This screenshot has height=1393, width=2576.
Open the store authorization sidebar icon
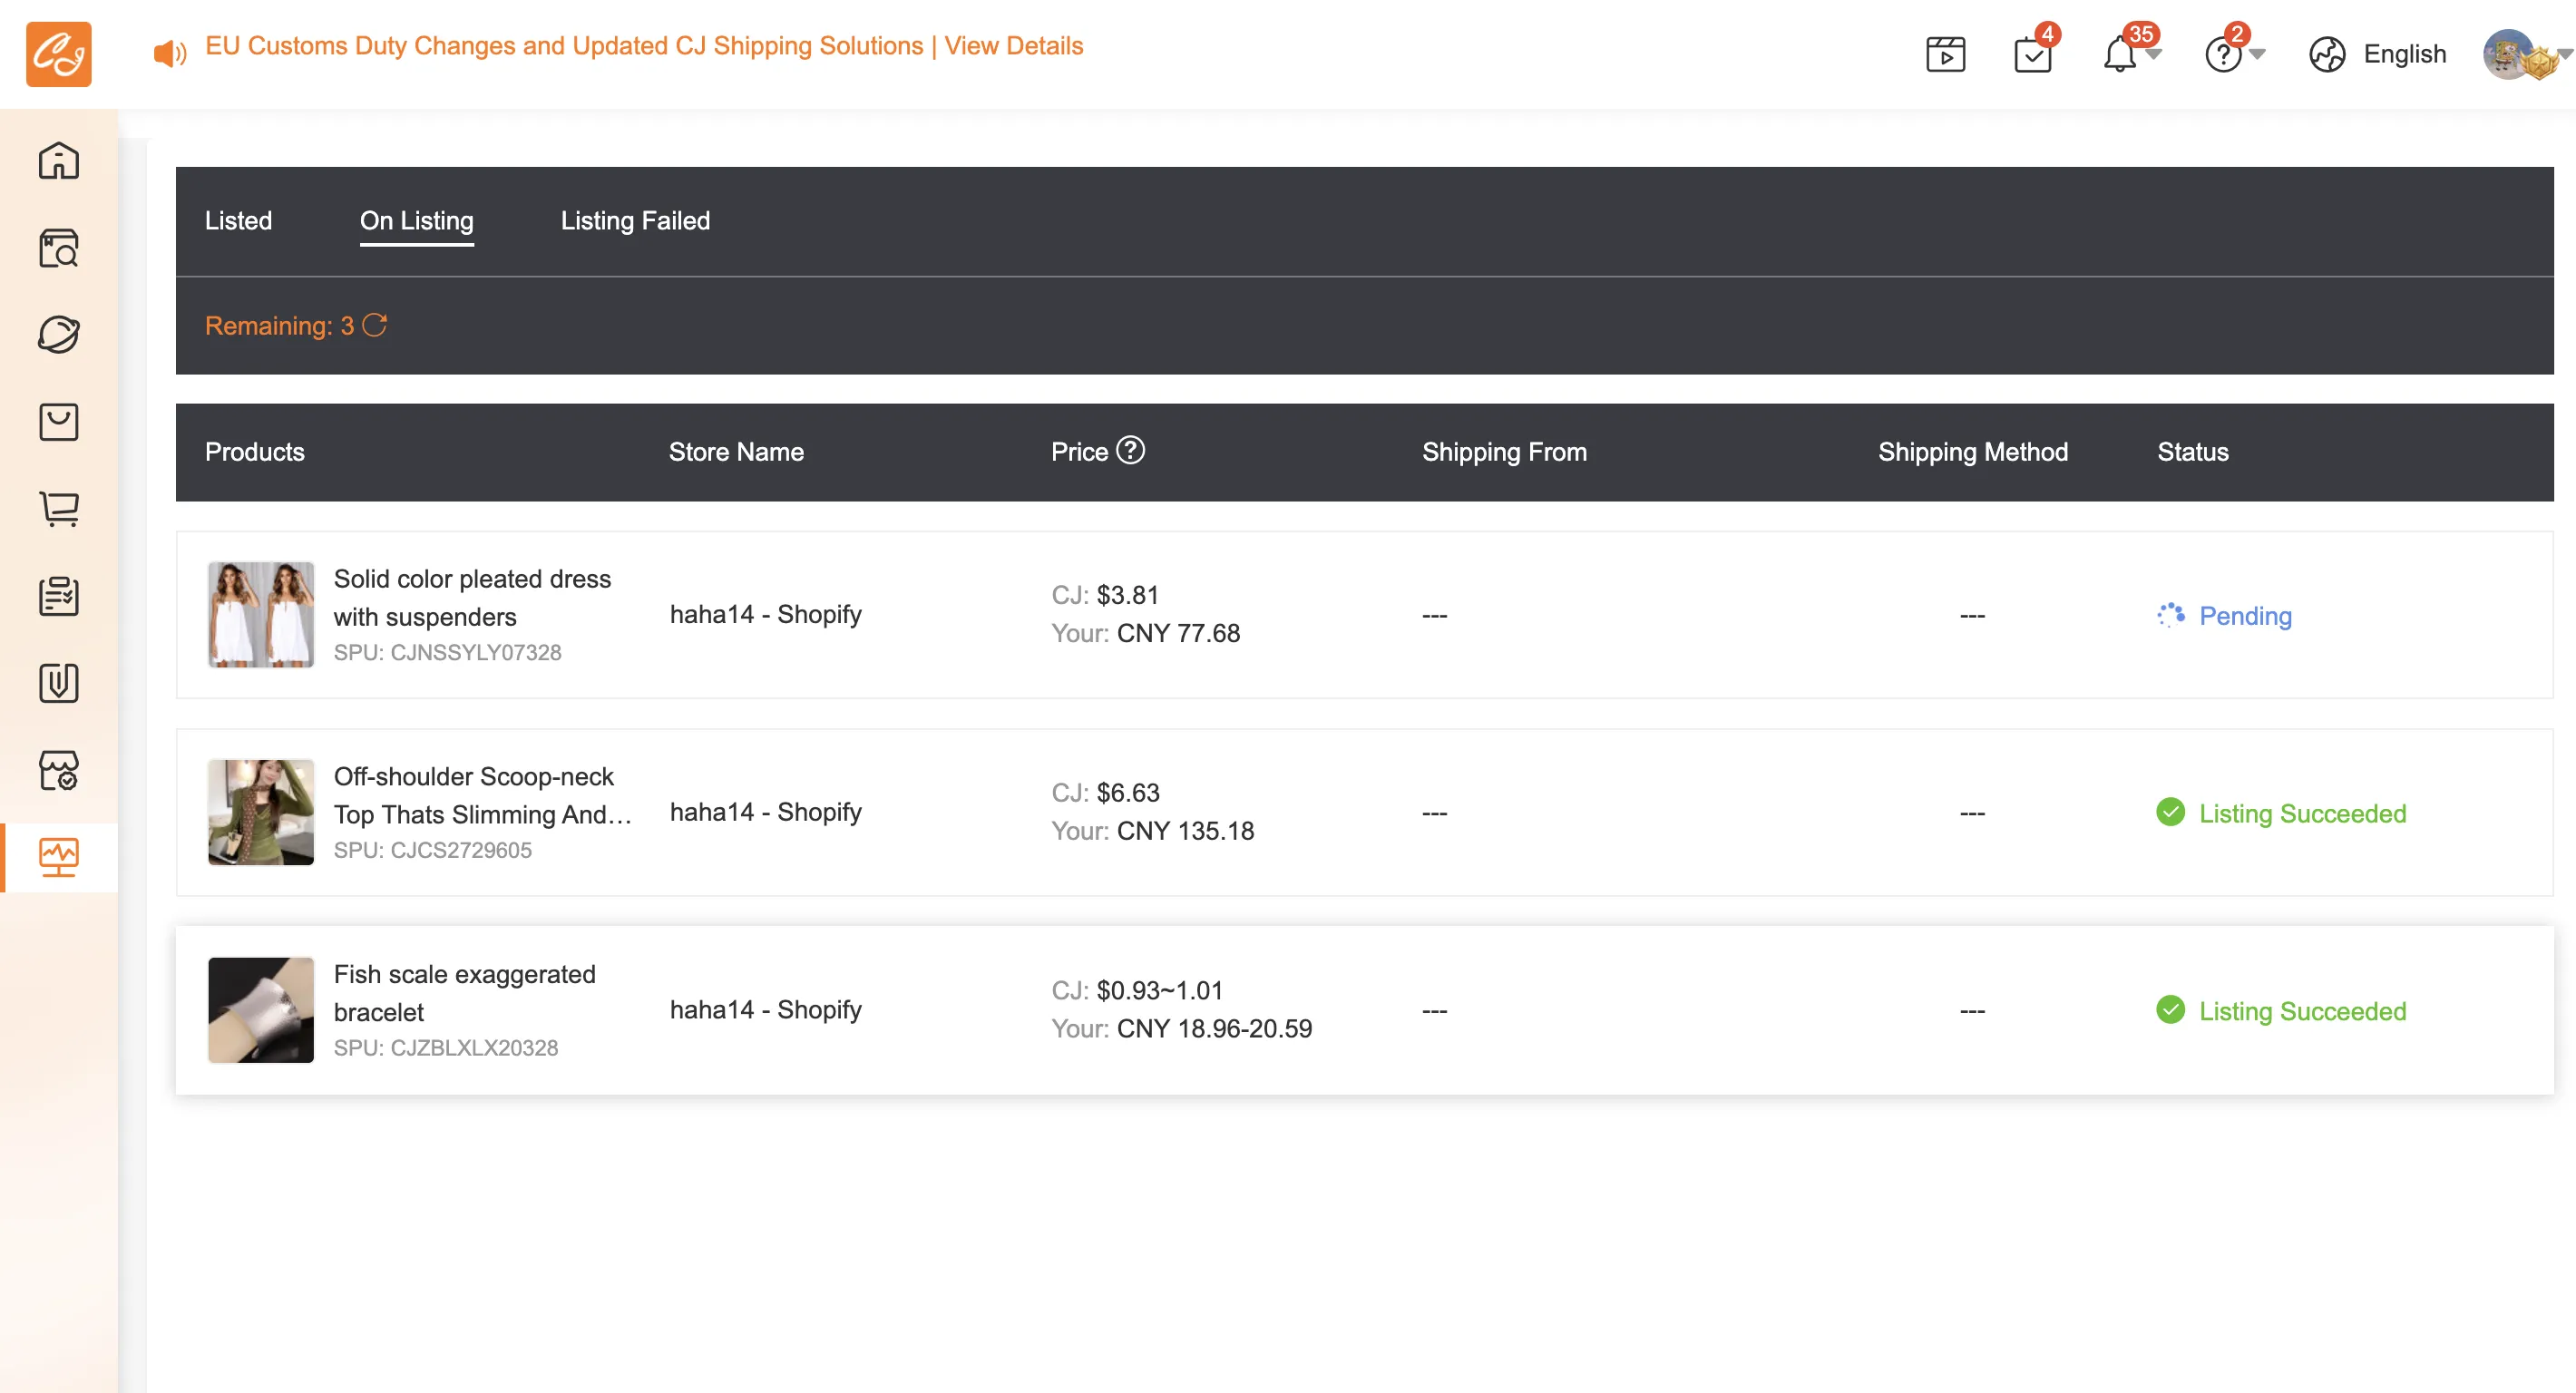59,770
